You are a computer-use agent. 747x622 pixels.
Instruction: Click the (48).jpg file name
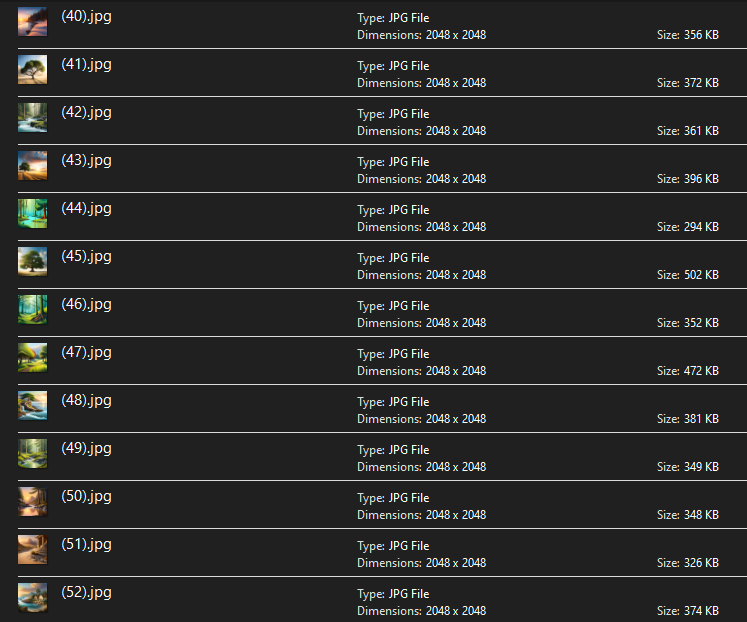86,400
